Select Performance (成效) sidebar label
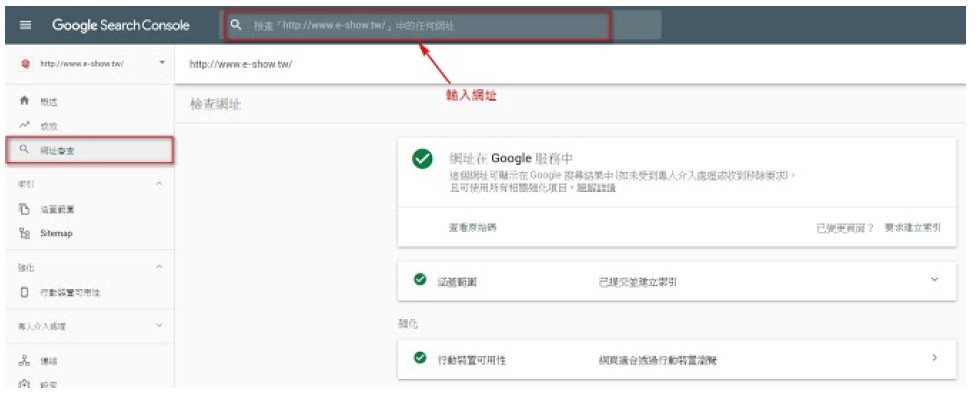The width and height of the screenshot is (980, 399). coord(49,126)
